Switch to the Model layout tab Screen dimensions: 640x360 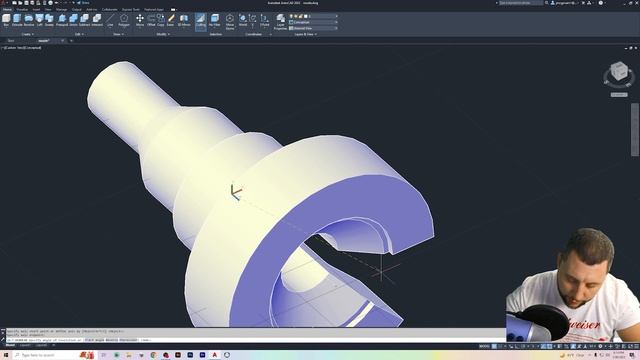[x=10, y=345]
